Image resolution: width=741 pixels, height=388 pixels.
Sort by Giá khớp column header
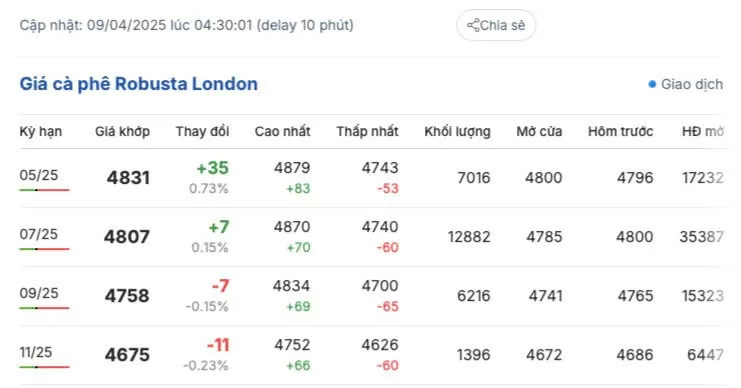click(122, 131)
